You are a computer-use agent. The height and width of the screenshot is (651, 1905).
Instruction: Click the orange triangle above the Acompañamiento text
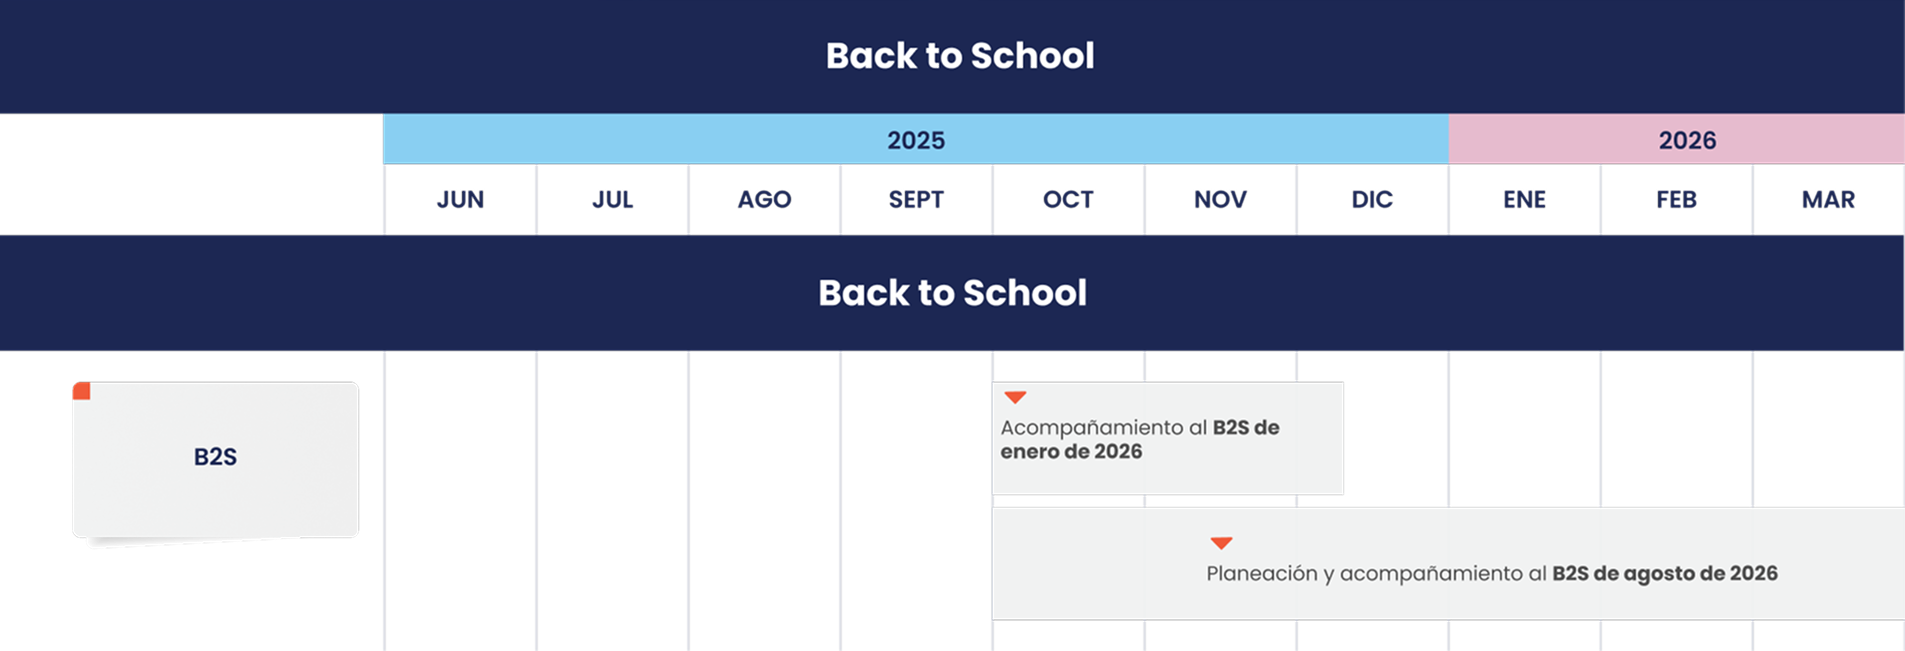coord(1015,397)
